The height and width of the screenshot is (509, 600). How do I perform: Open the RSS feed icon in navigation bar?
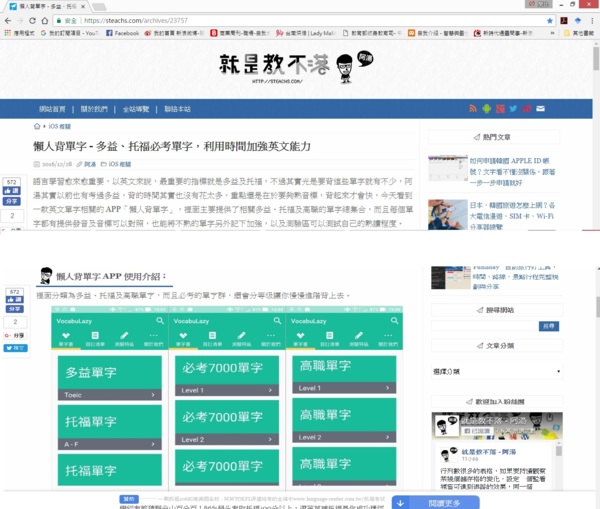(473, 108)
